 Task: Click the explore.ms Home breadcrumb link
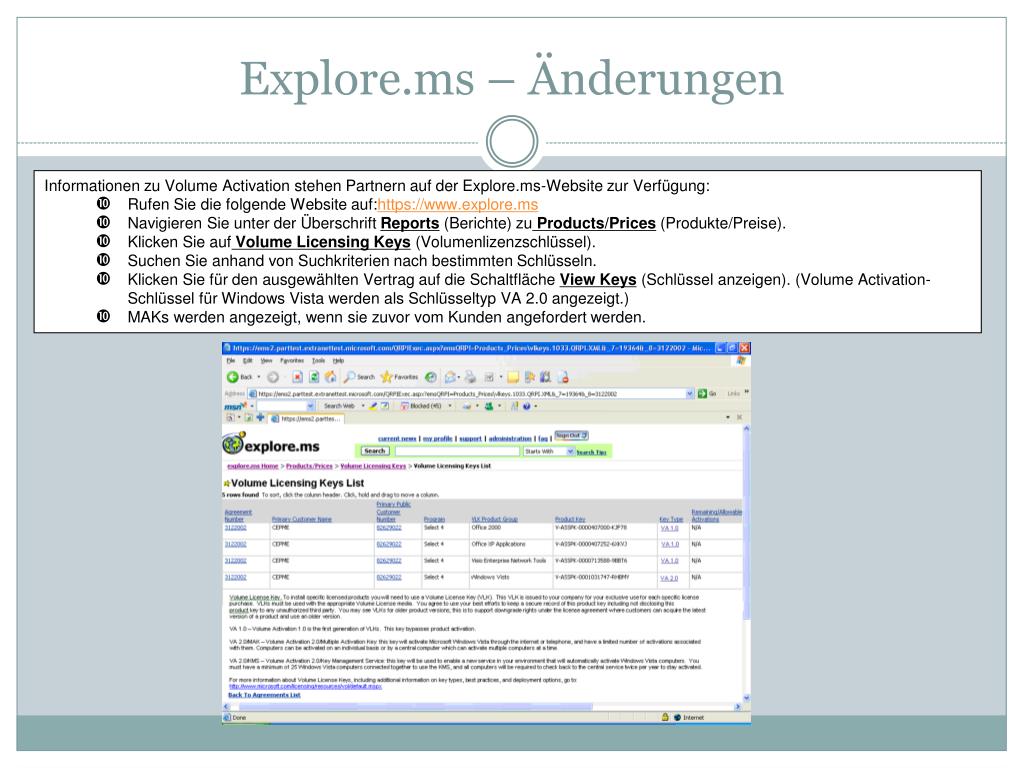click(x=252, y=466)
